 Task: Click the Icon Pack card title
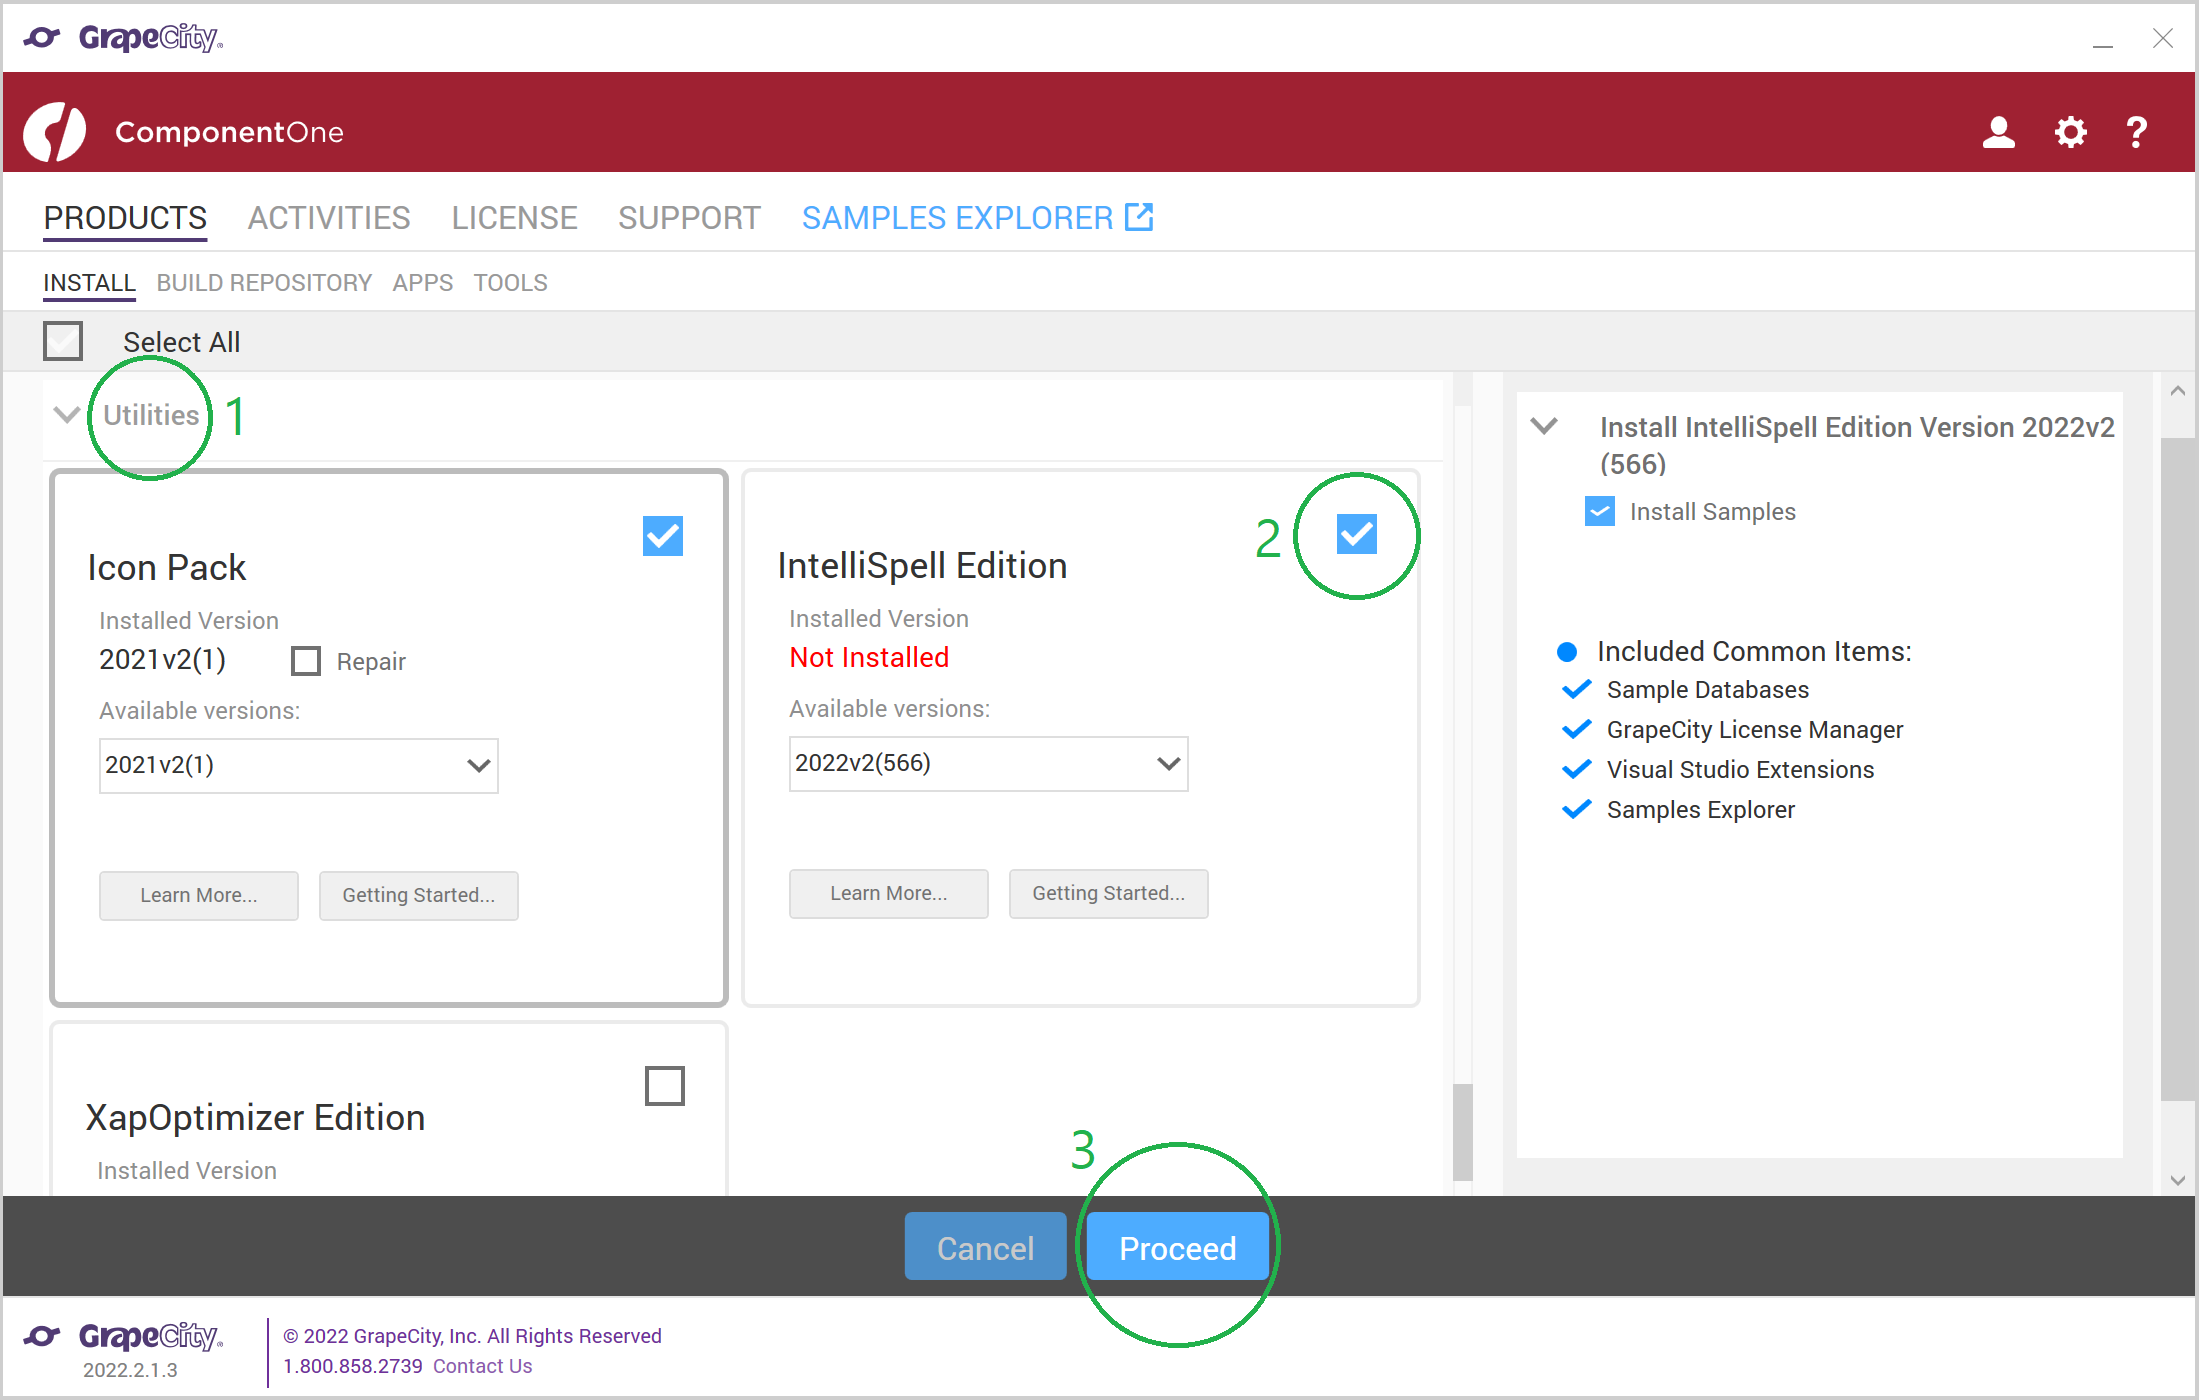(x=167, y=567)
